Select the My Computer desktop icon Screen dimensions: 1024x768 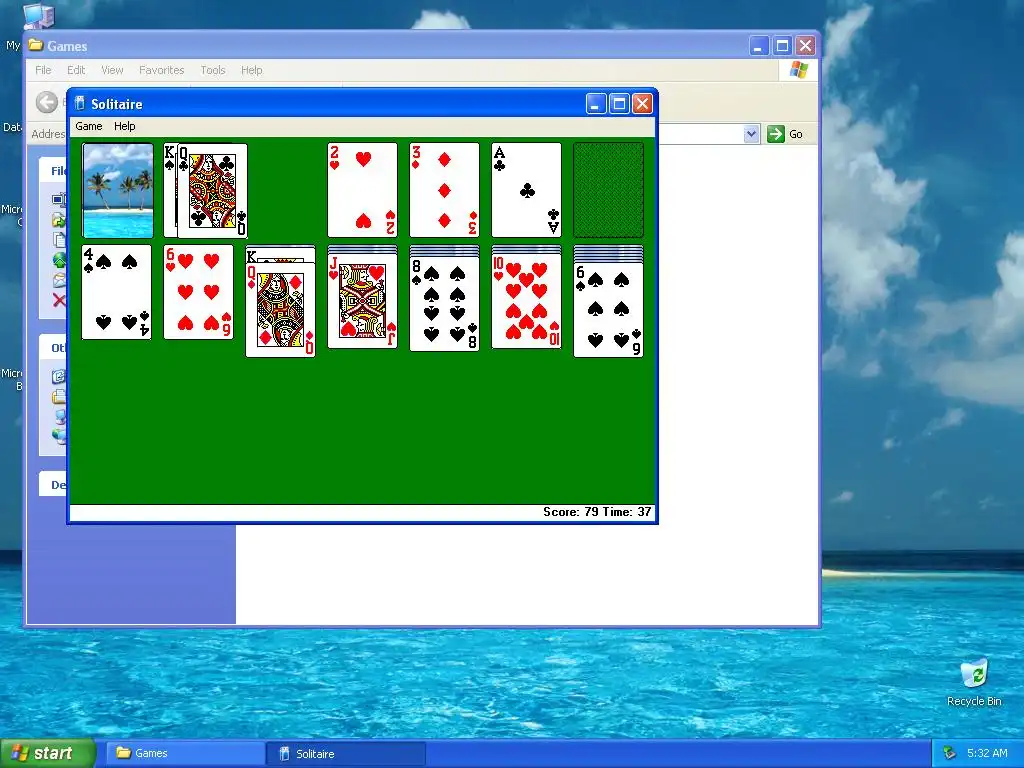[x=38, y=16]
